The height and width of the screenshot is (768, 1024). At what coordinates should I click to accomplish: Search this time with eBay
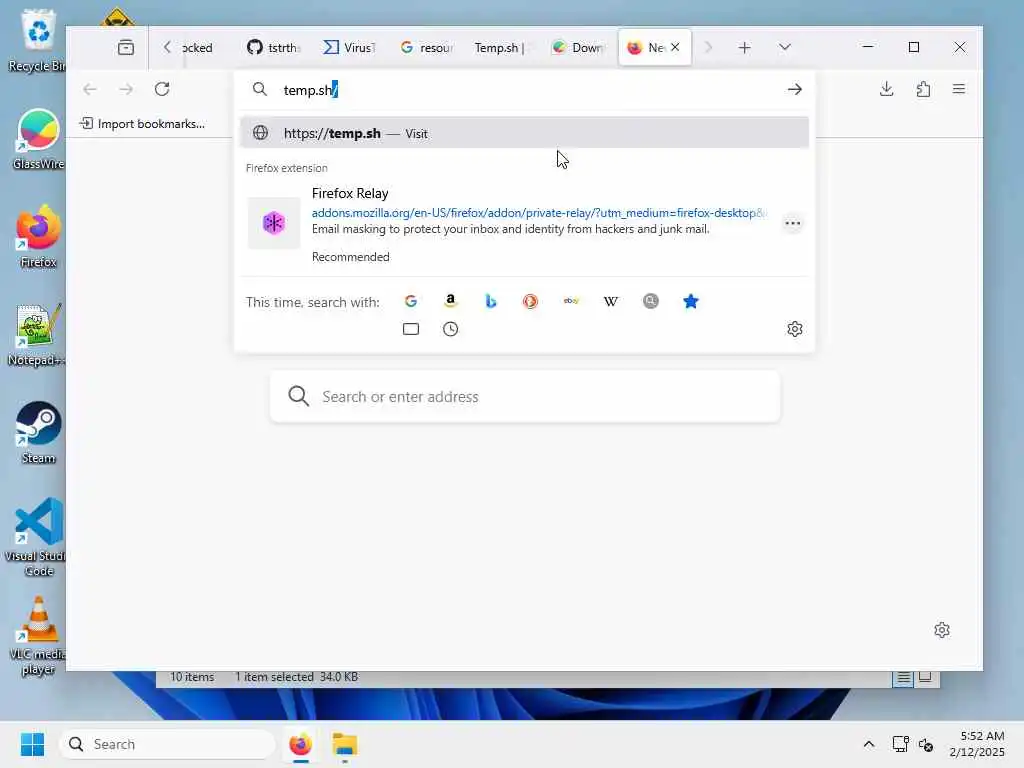click(x=571, y=301)
